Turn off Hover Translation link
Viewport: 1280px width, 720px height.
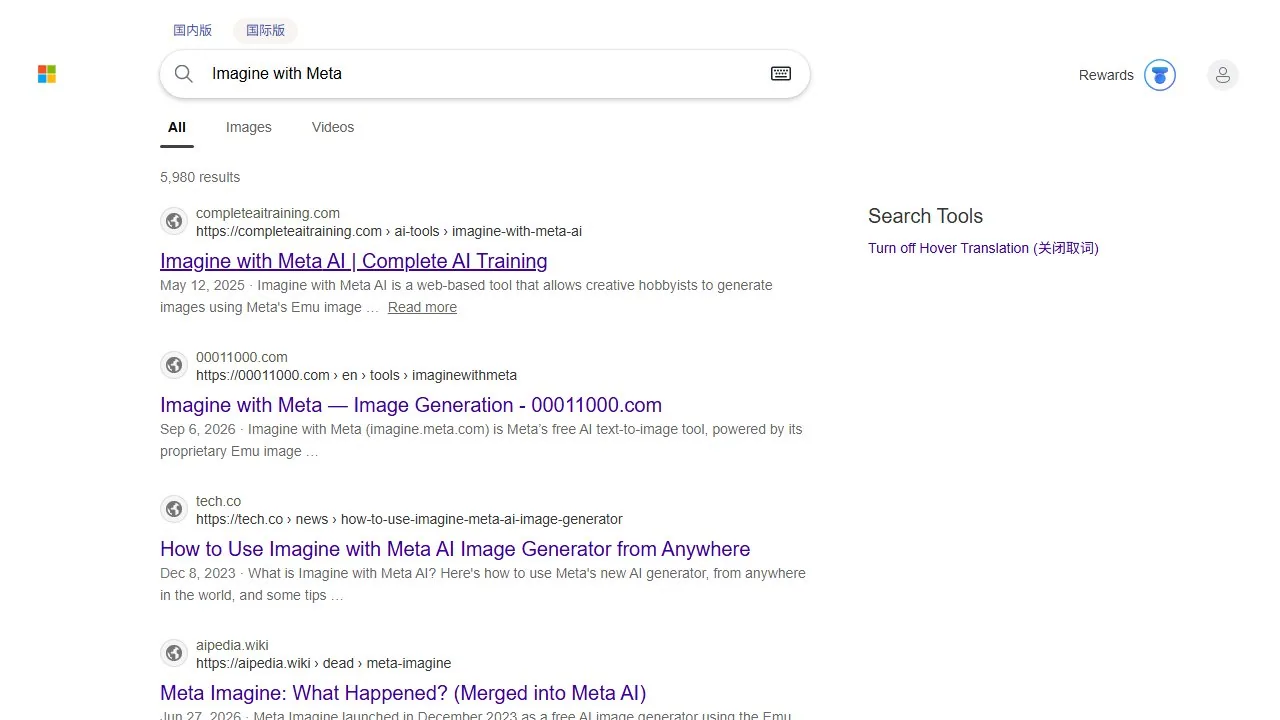point(983,248)
